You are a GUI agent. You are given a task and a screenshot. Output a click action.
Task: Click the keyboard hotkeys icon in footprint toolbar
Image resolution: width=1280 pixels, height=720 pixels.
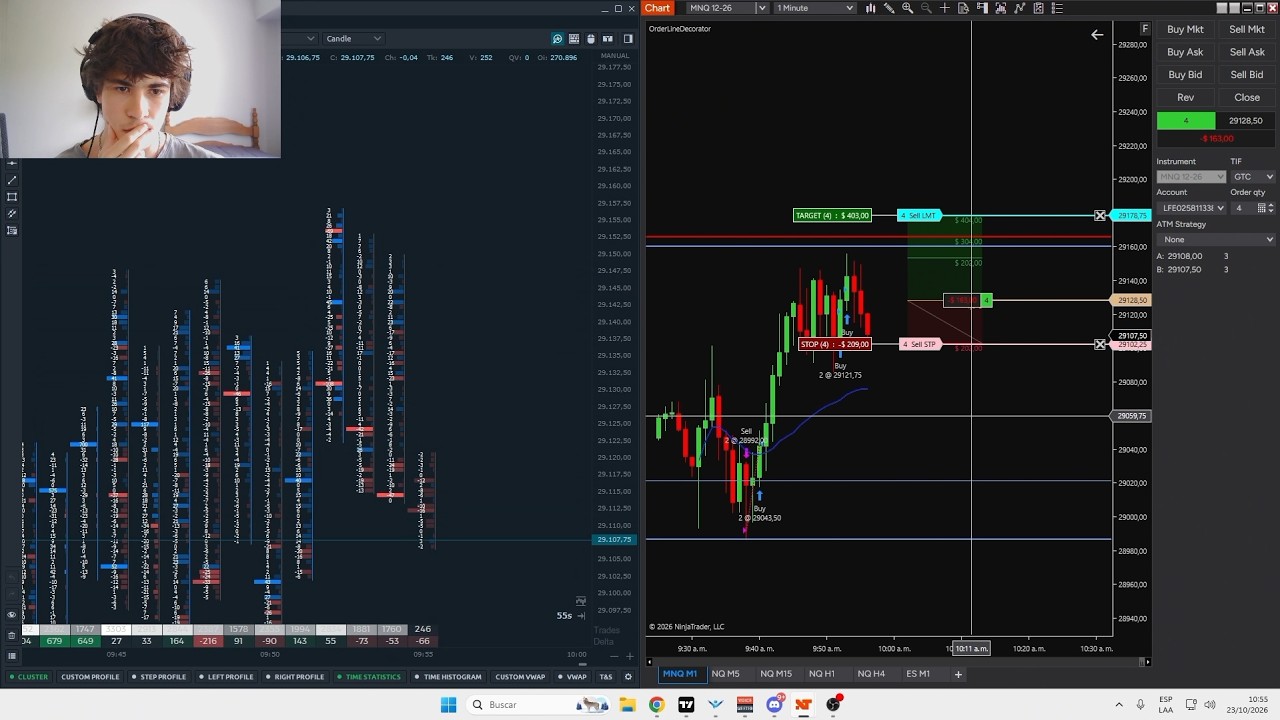tap(574, 39)
